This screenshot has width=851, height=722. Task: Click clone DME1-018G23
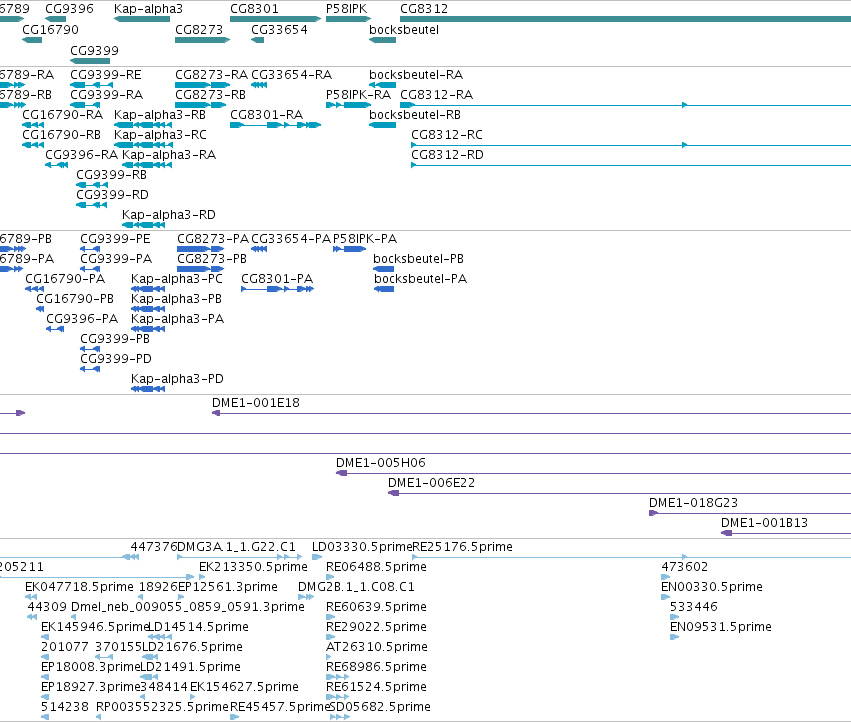coord(694,503)
